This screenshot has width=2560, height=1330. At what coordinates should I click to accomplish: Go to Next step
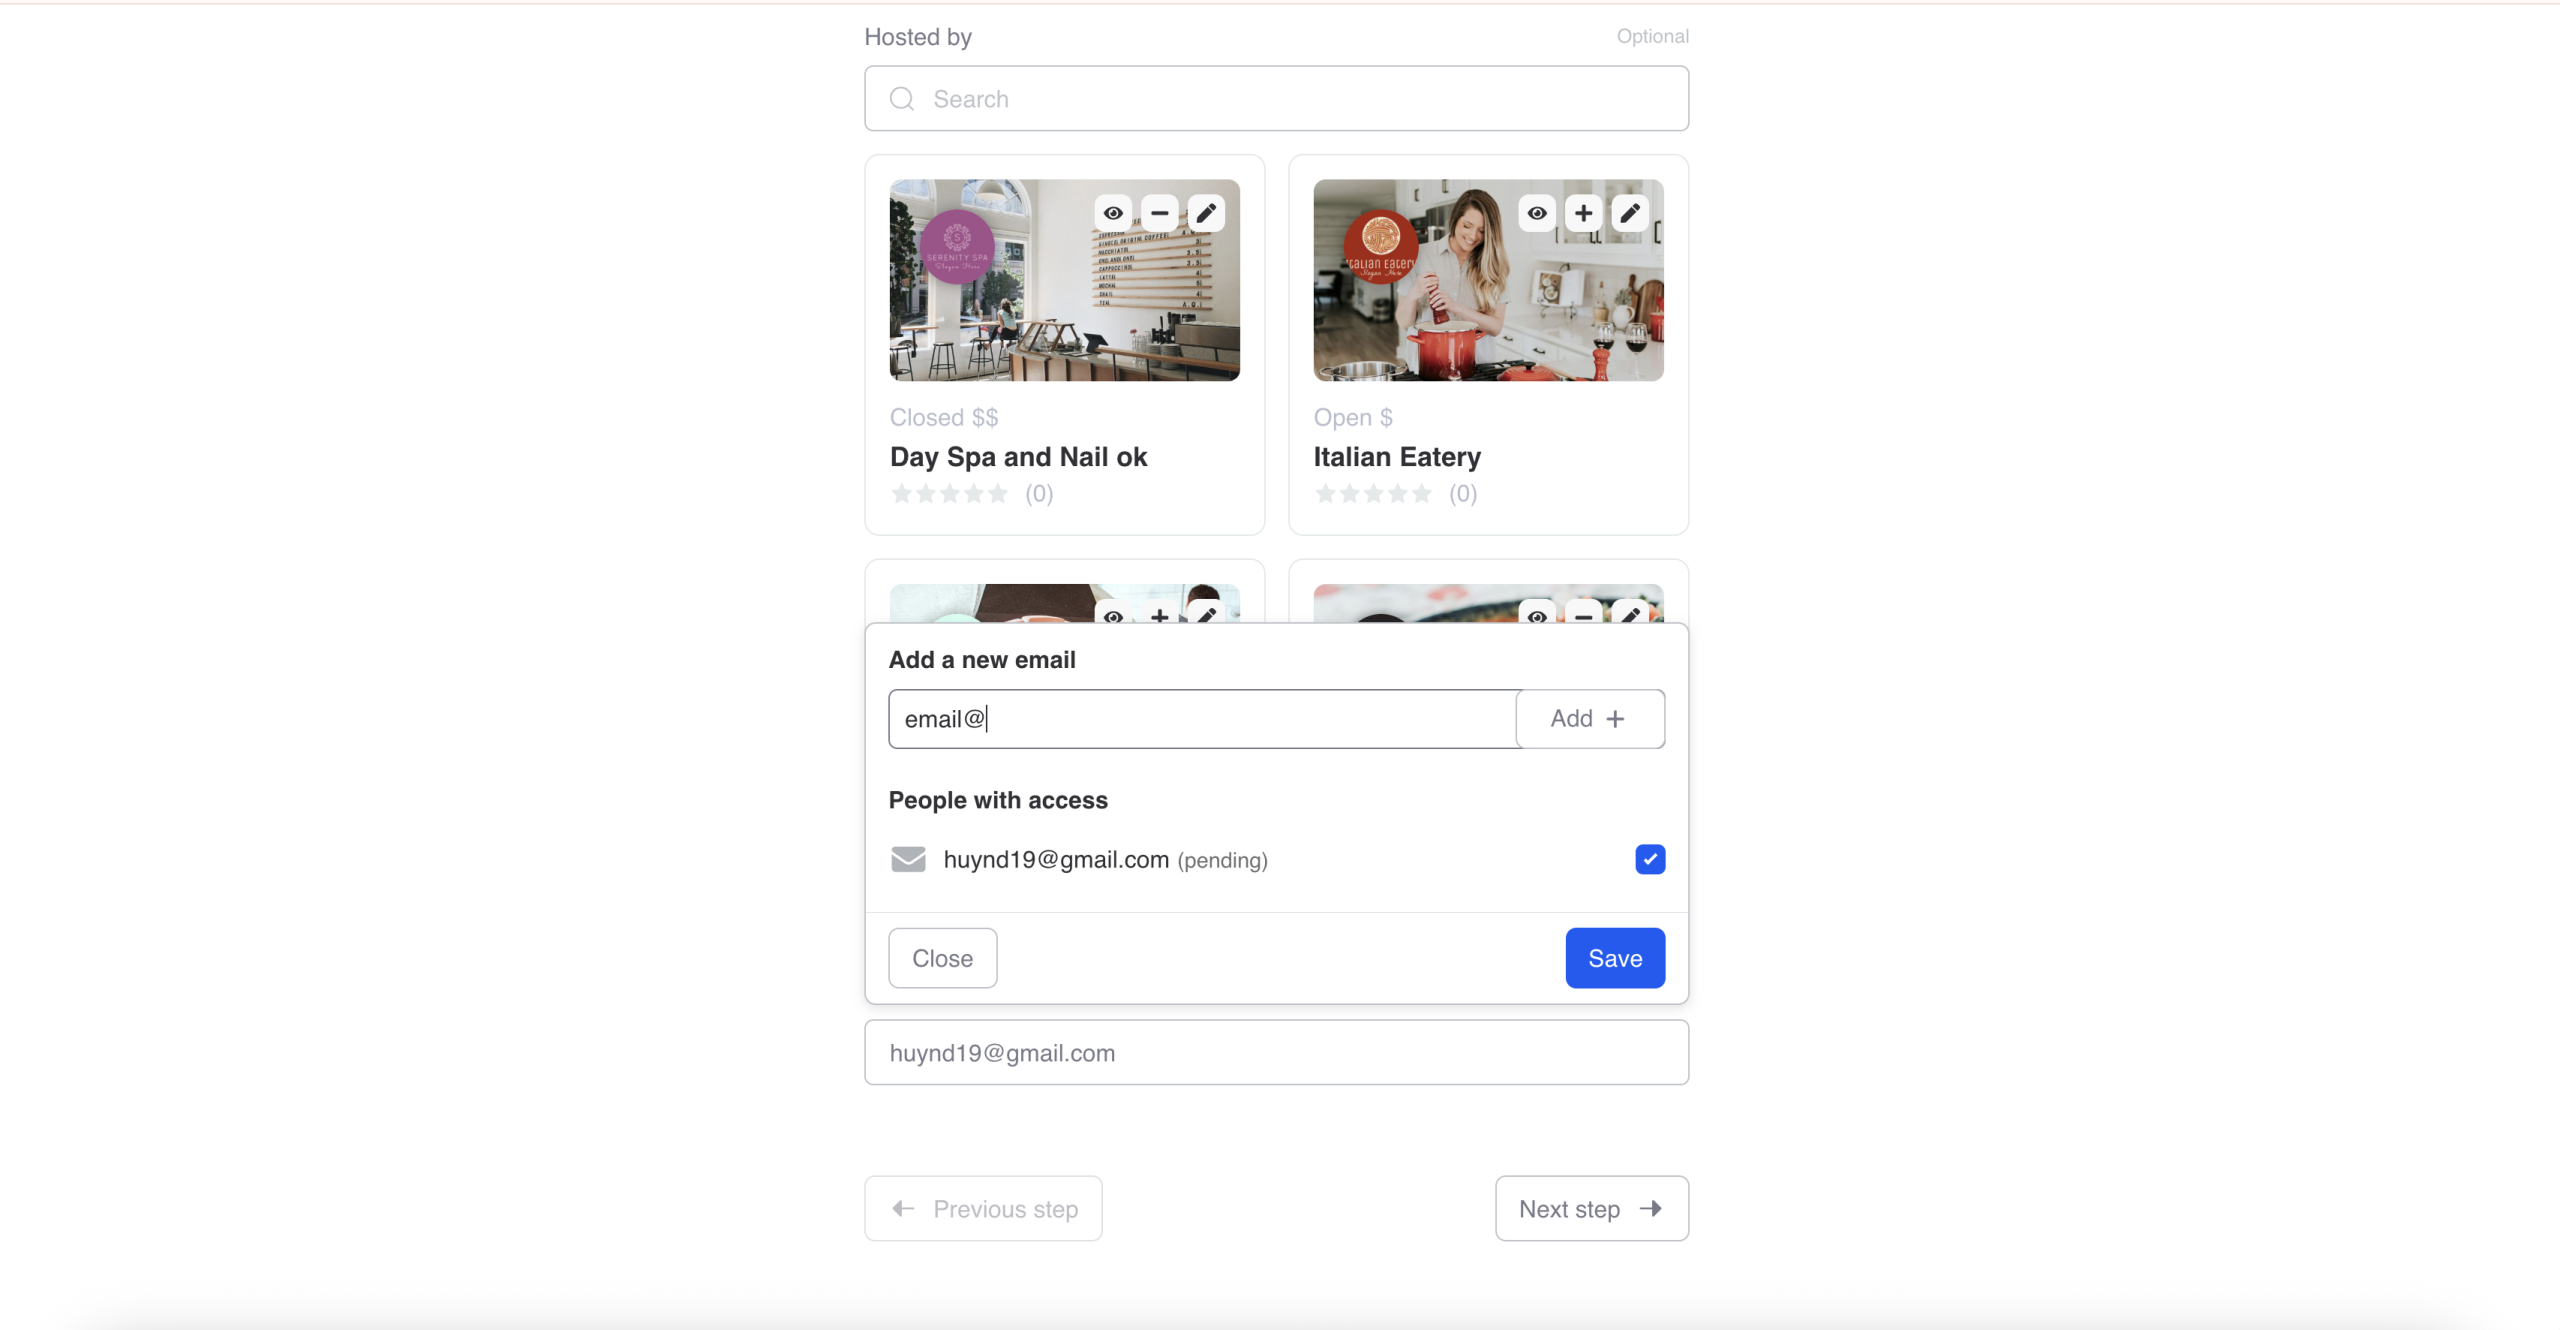(x=1591, y=1209)
